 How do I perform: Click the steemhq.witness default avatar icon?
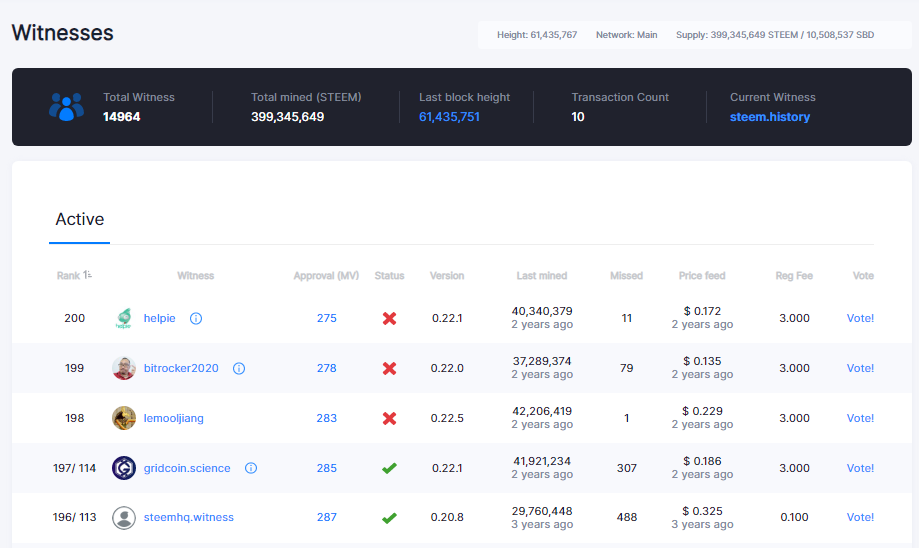tap(124, 518)
